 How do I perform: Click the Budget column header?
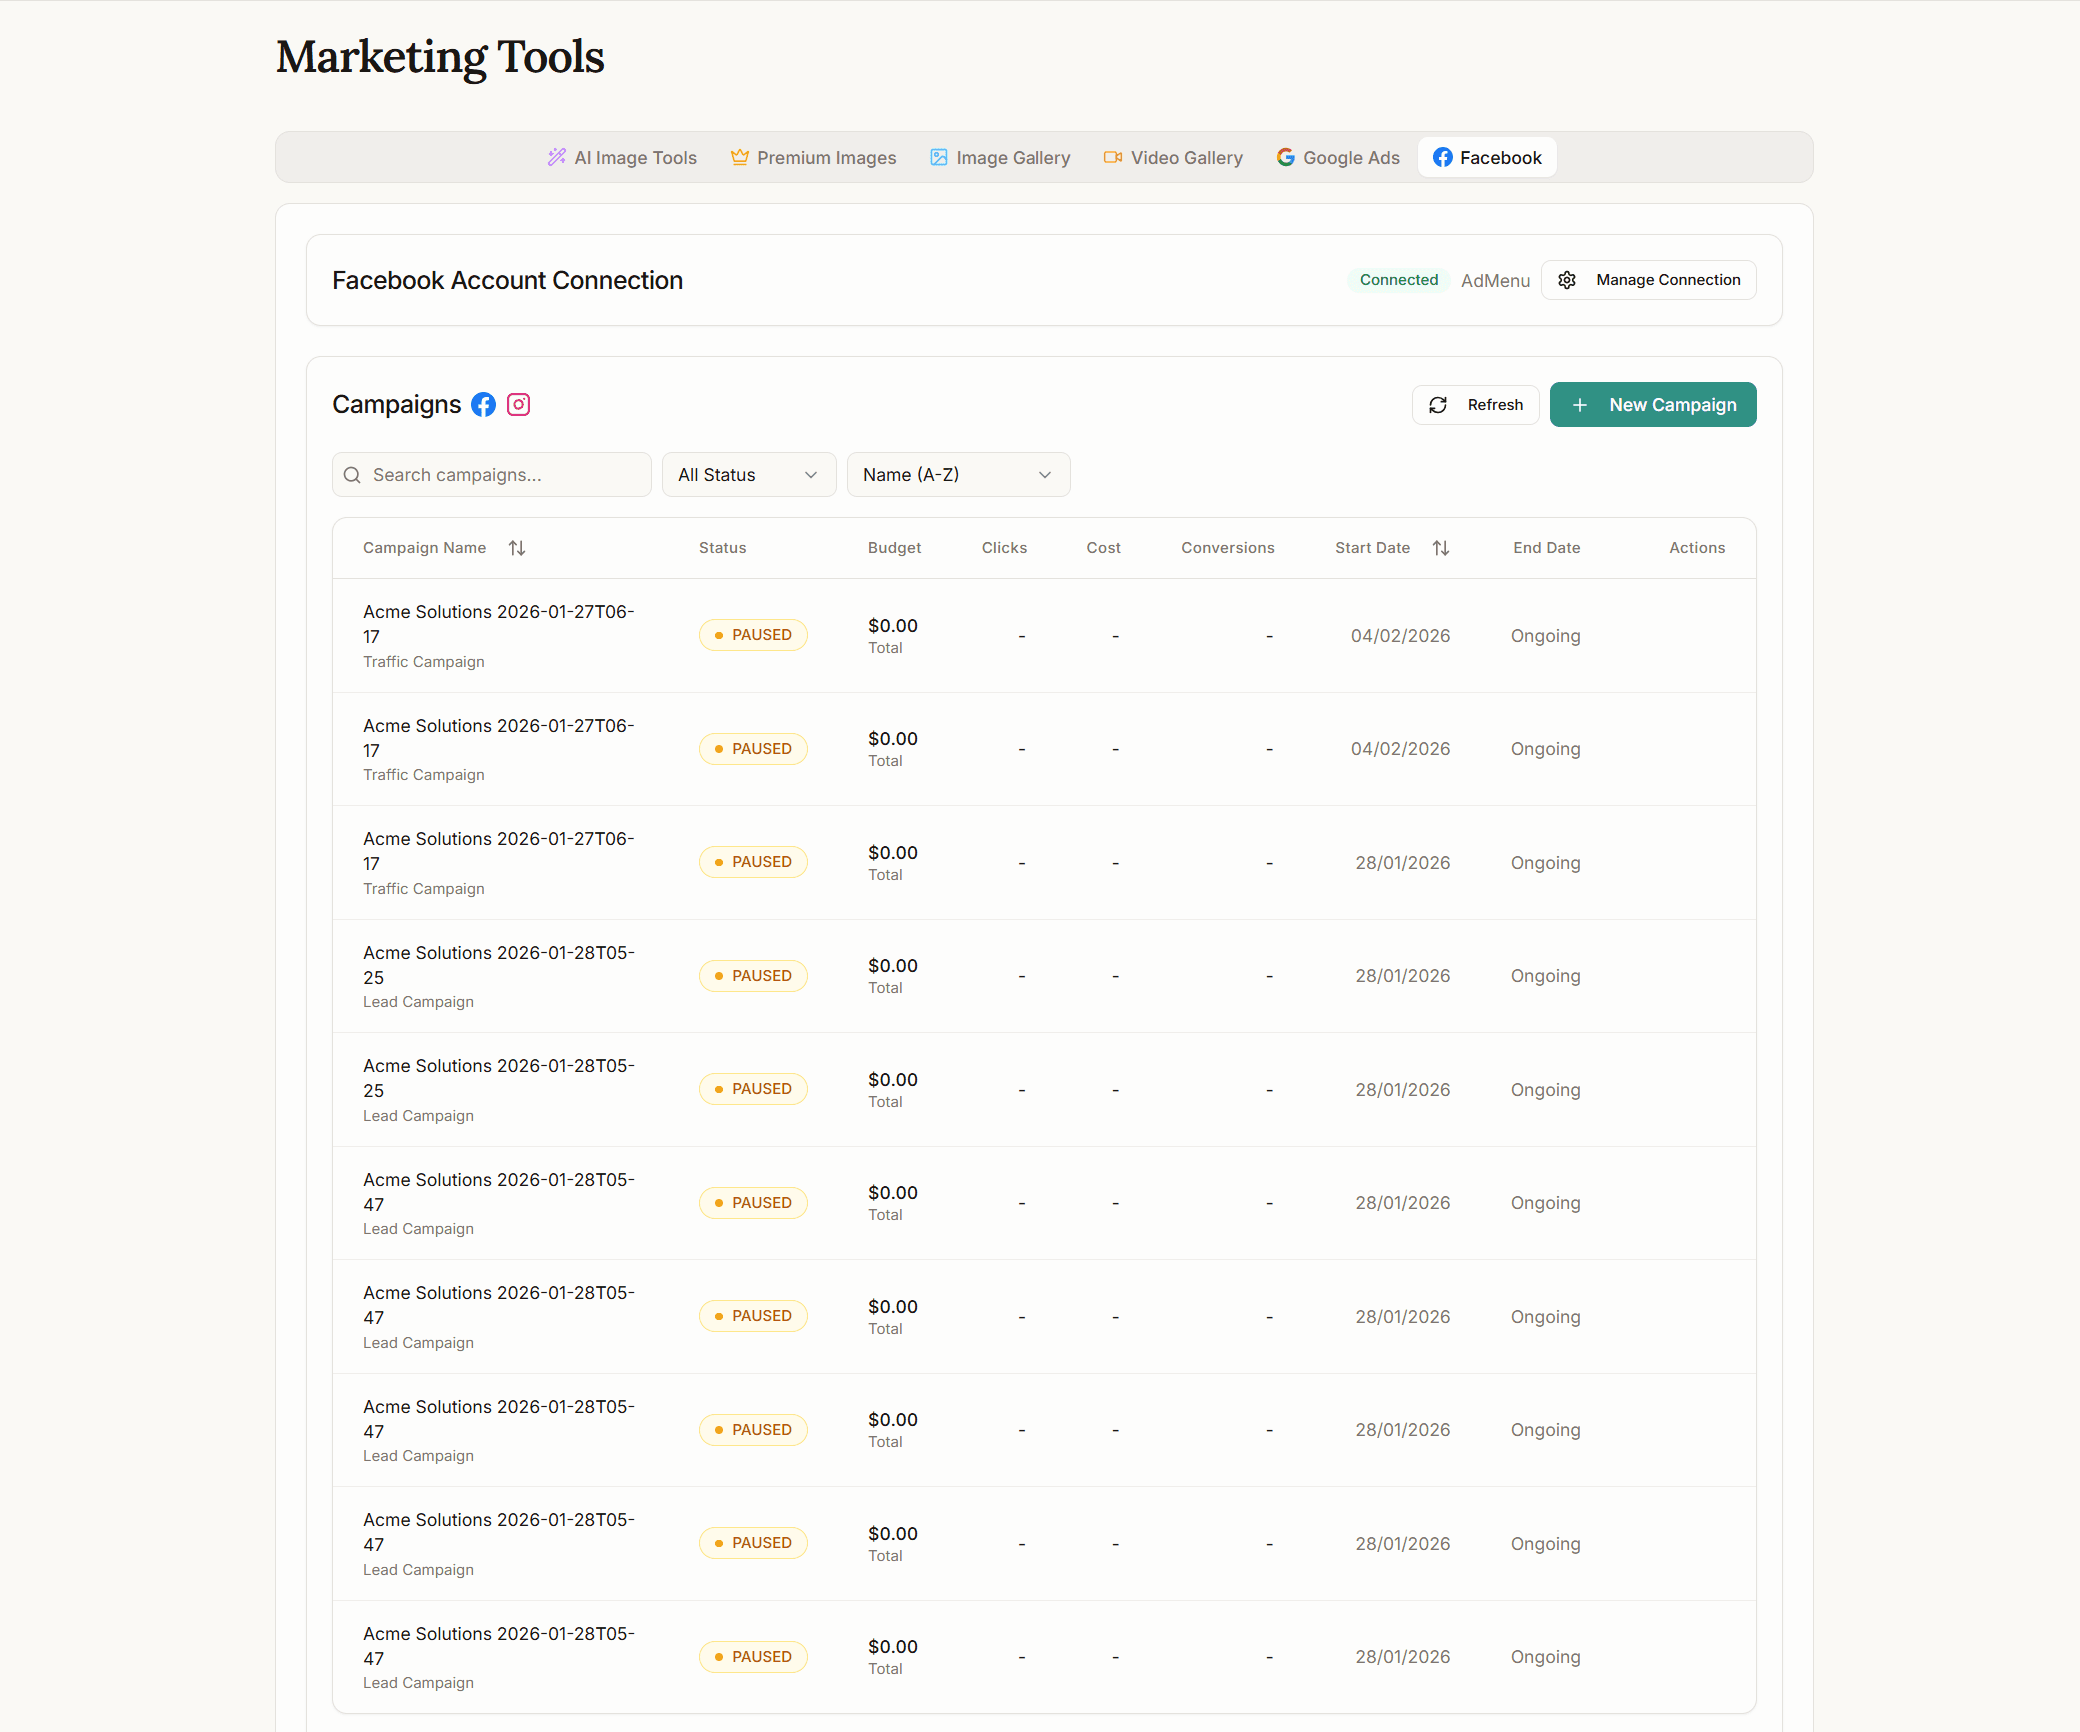click(x=895, y=548)
